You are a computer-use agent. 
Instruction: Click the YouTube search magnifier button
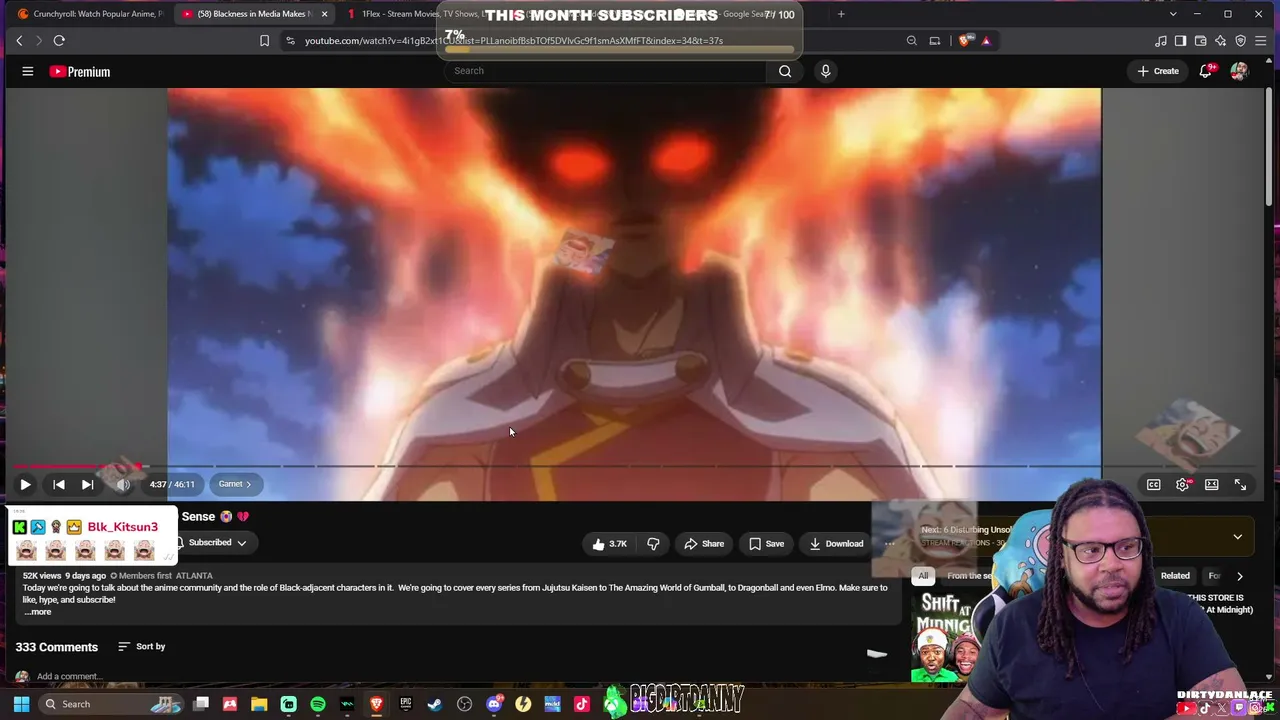pyautogui.click(x=785, y=71)
